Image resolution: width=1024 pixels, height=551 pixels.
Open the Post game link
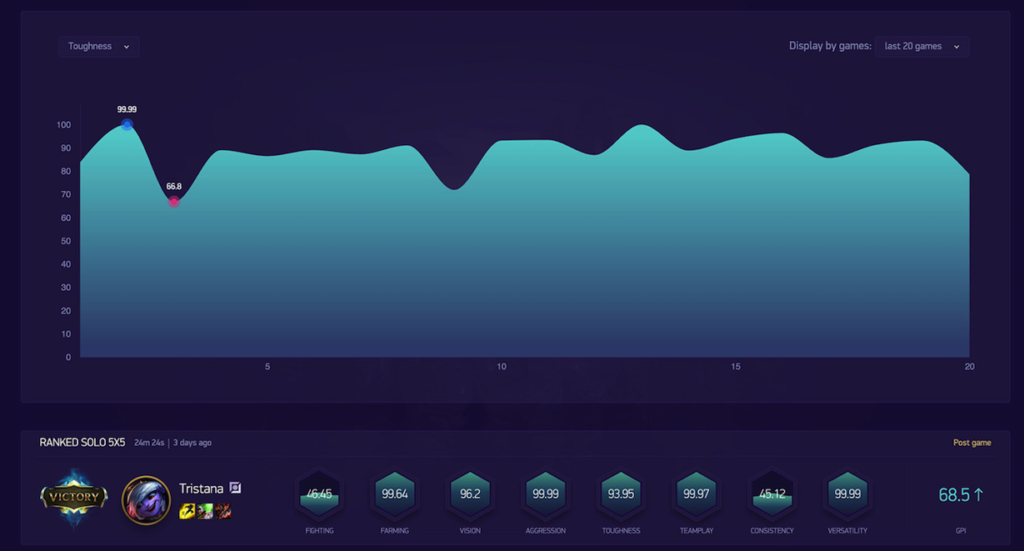[x=972, y=443]
